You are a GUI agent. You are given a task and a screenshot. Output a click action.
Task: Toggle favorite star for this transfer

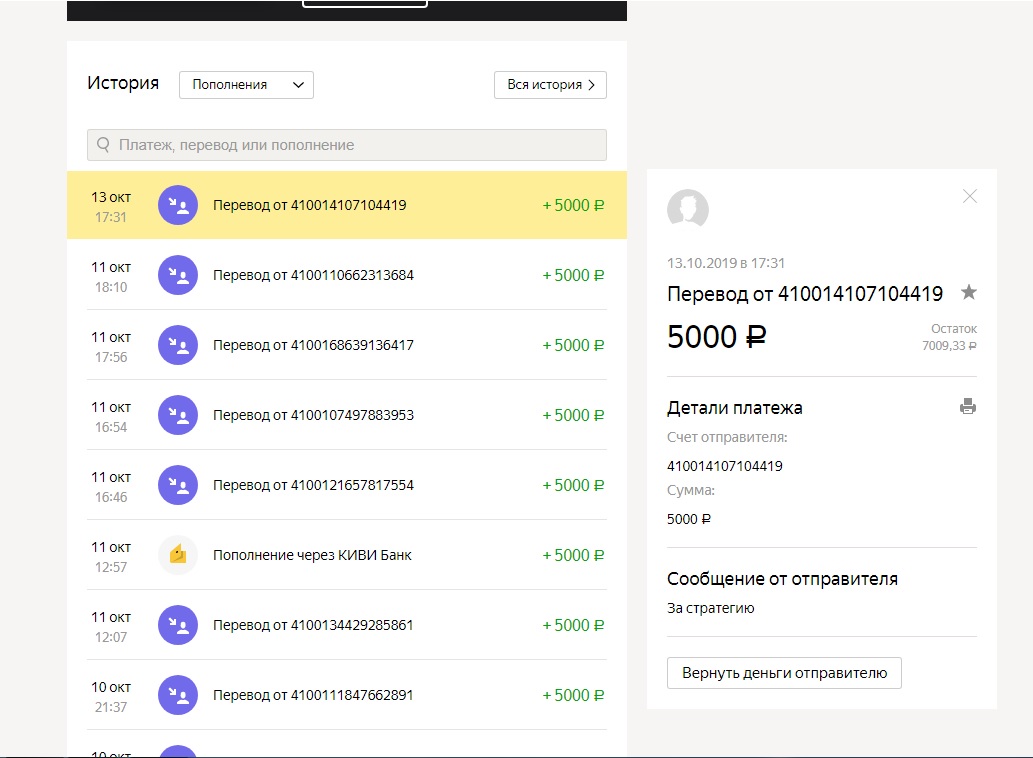tap(968, 292)
